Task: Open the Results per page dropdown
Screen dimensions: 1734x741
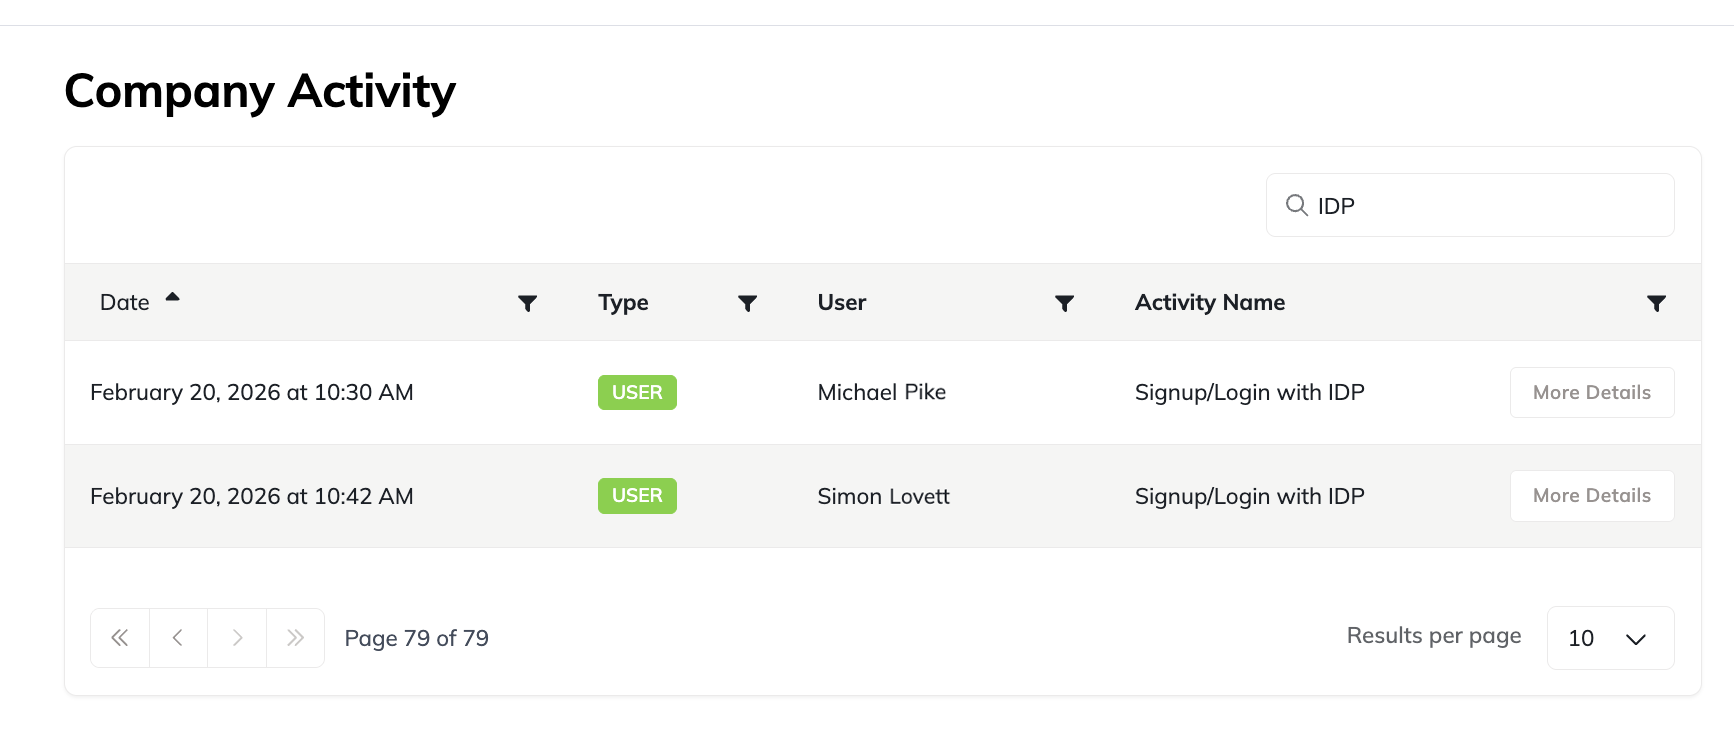Action: 1610,637
